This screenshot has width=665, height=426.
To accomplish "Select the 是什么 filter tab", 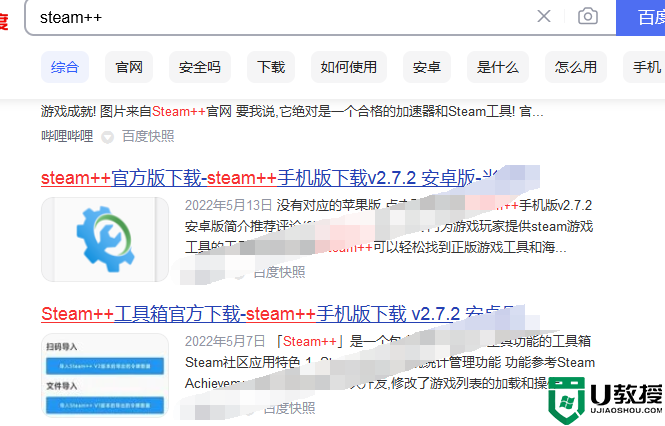I will point(497,67).
